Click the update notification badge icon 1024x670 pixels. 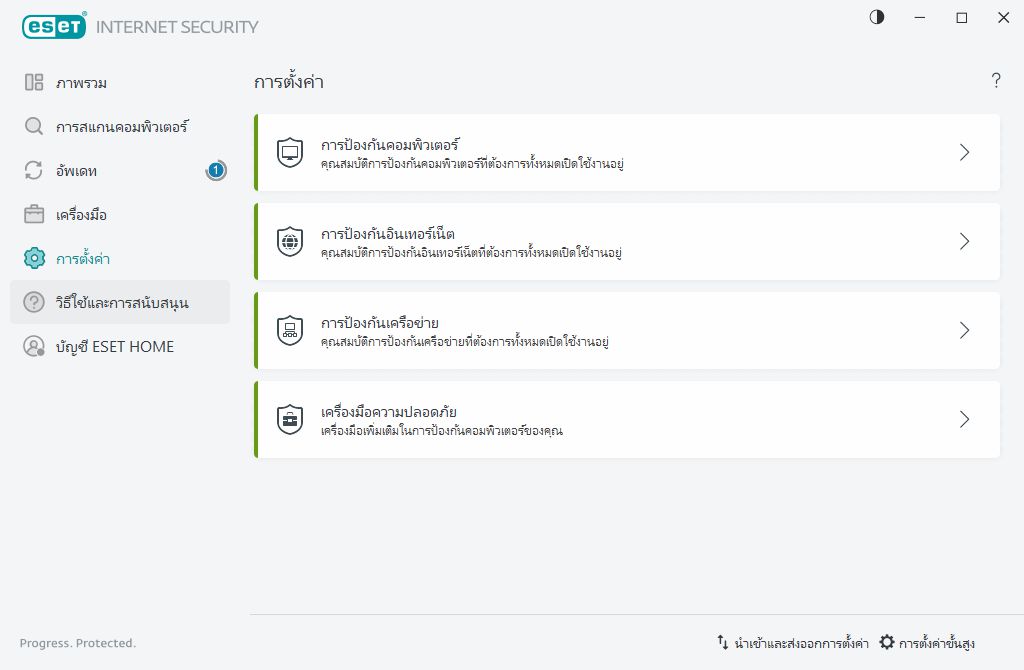pos(216,171)
